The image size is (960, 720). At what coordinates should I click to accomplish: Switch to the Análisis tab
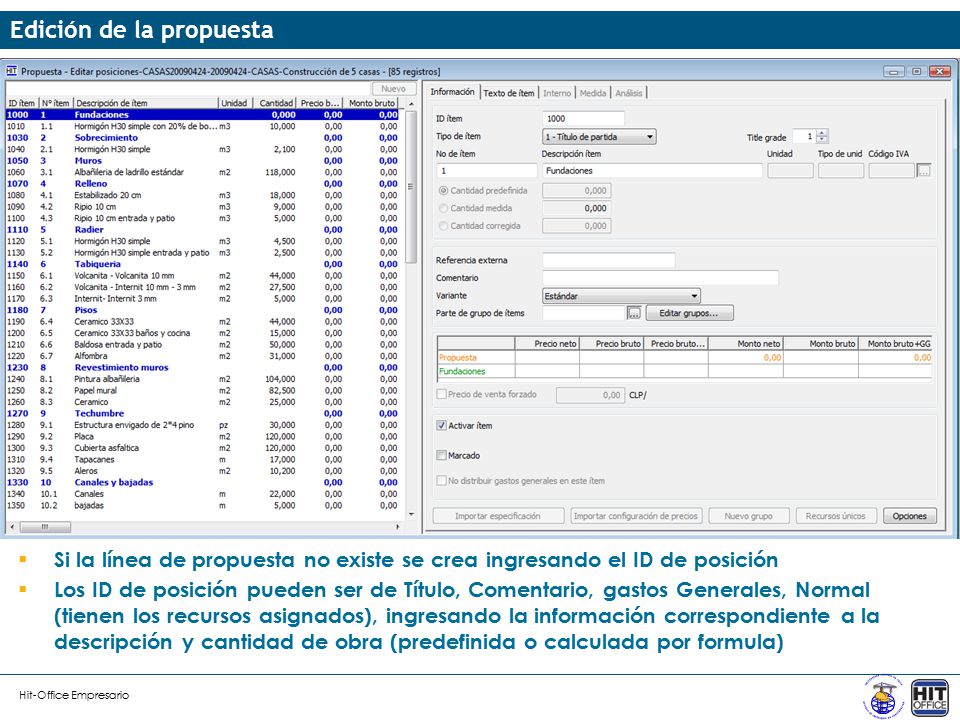(x=629, y=93)
